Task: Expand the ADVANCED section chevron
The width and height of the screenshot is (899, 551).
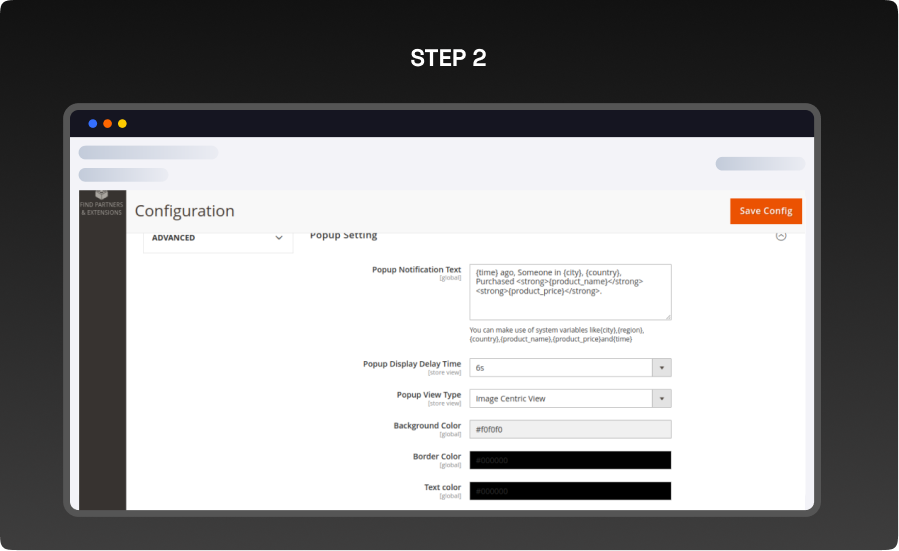Action: 279,238
